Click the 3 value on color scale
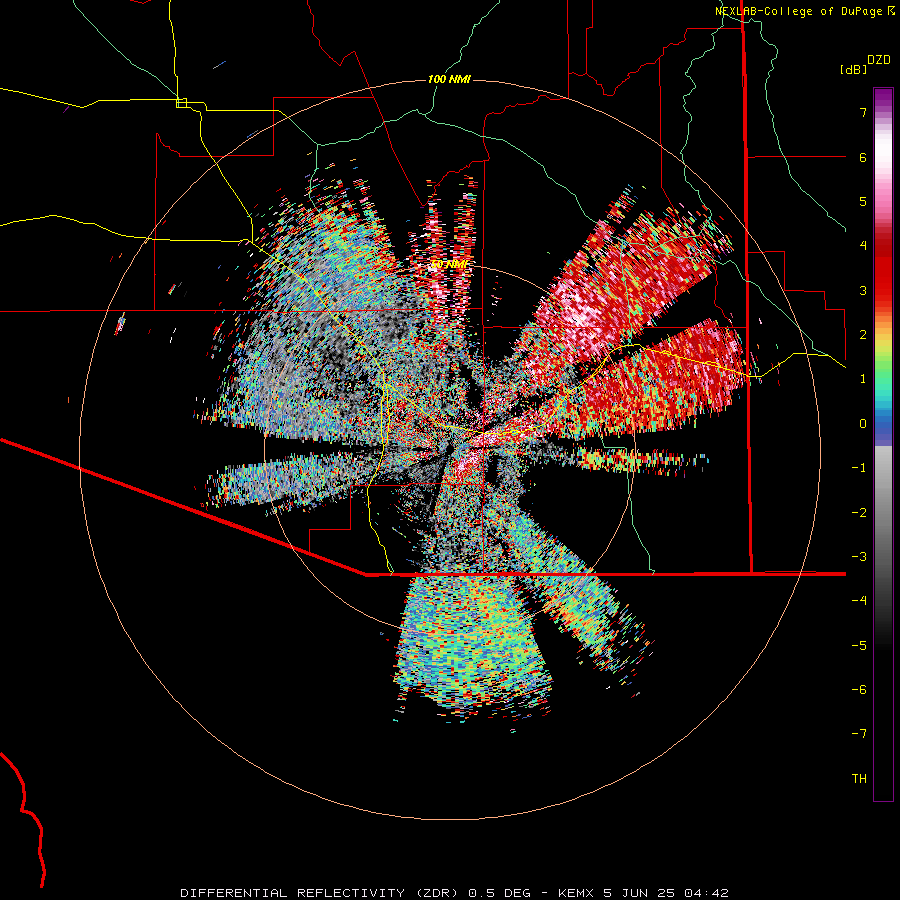 point(863,290)
